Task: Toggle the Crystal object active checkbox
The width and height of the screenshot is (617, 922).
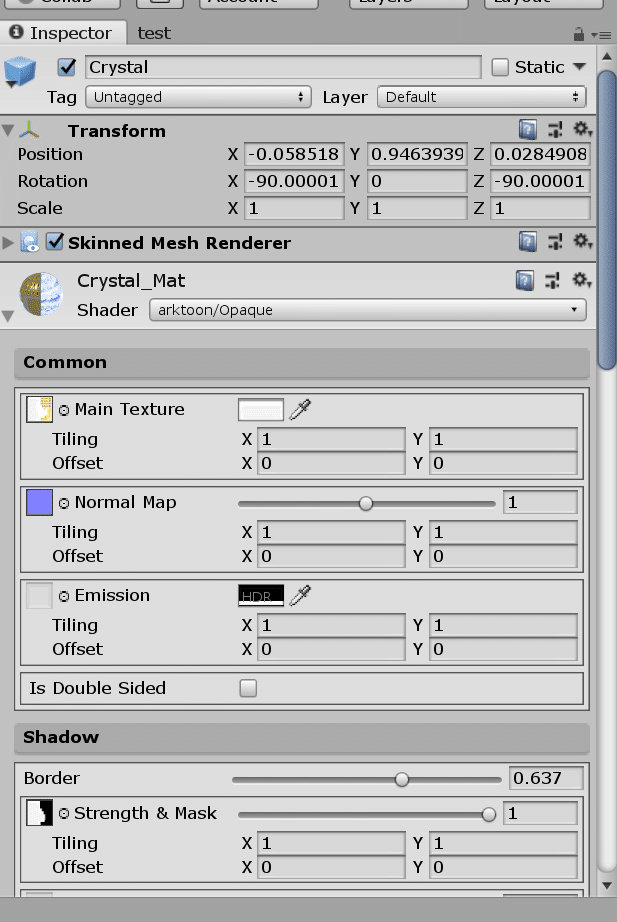Action: point(66,67)
